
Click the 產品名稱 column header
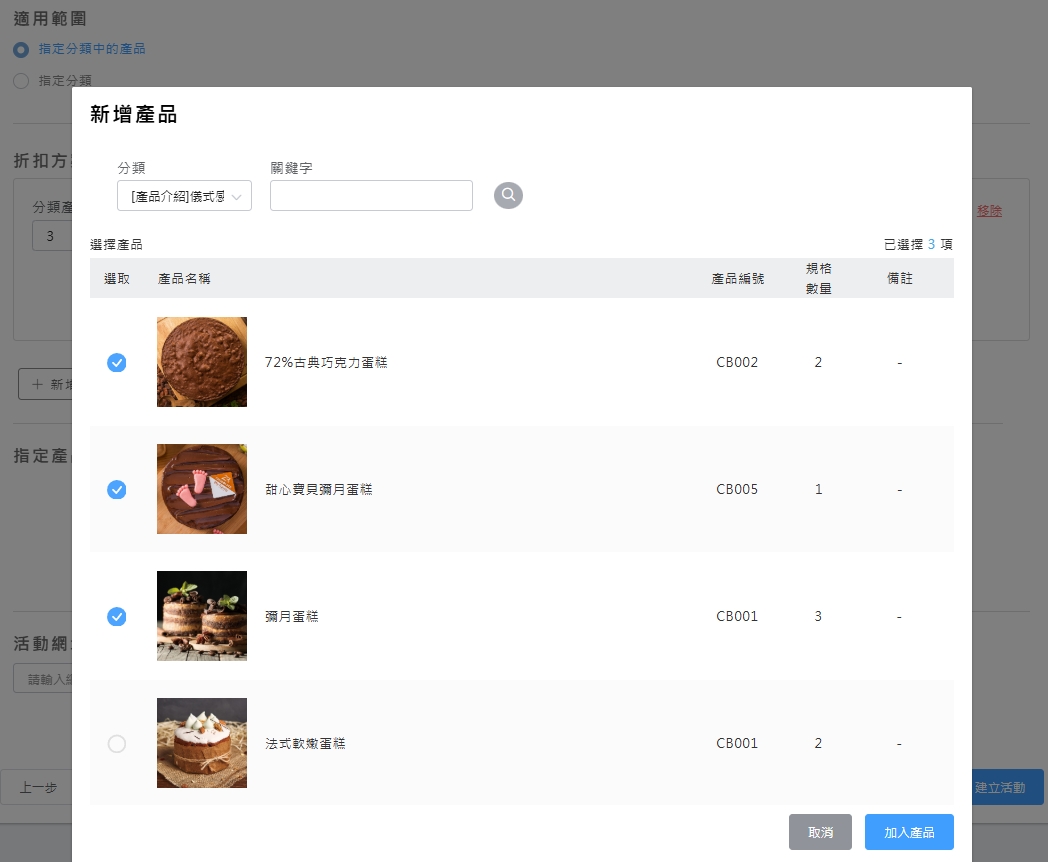(184, 279)
